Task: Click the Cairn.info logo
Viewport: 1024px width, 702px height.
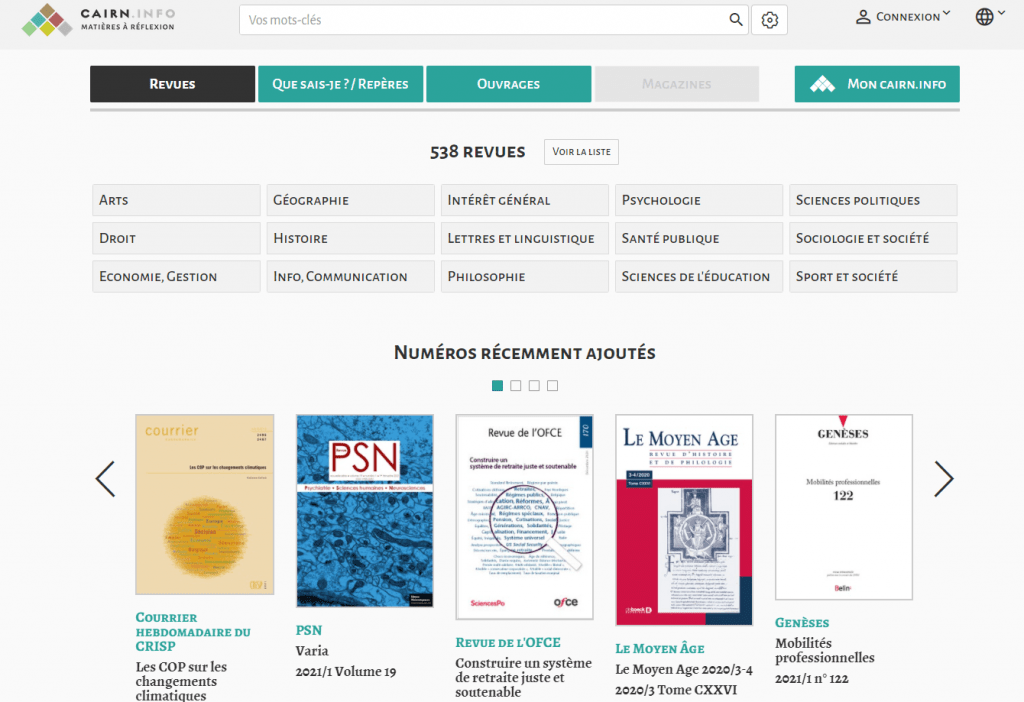Action: [98, 19]
